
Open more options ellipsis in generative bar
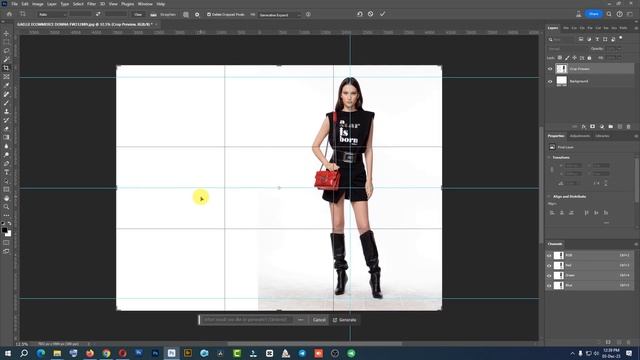pos(301,320)
